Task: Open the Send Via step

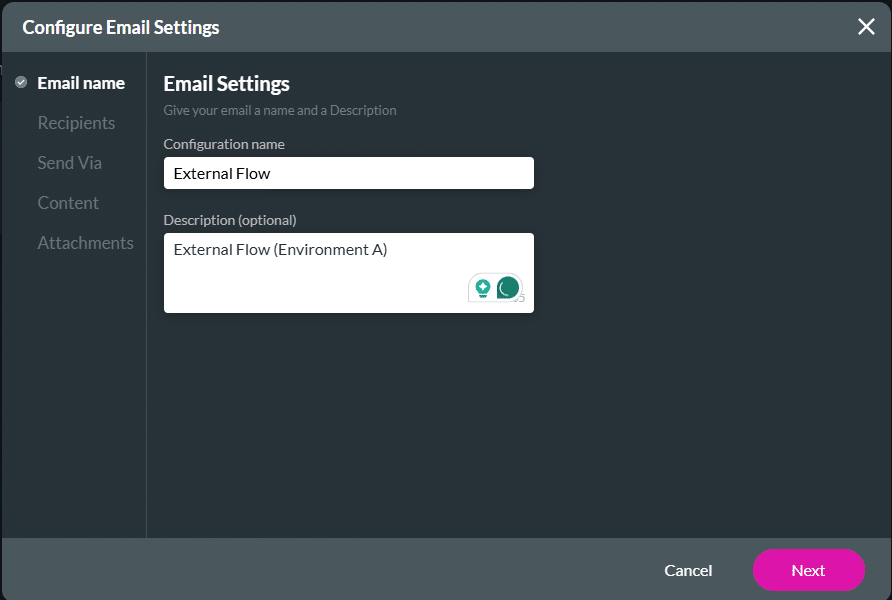Action: (x=69, y=162)
